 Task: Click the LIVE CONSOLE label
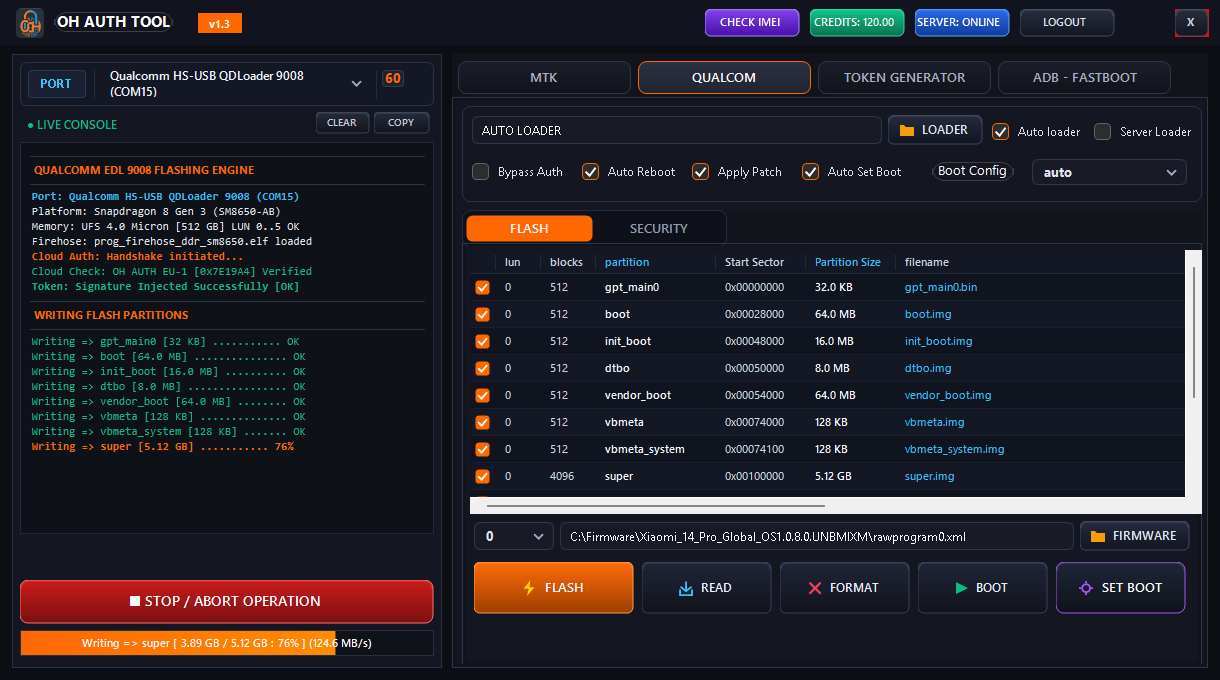72,125
